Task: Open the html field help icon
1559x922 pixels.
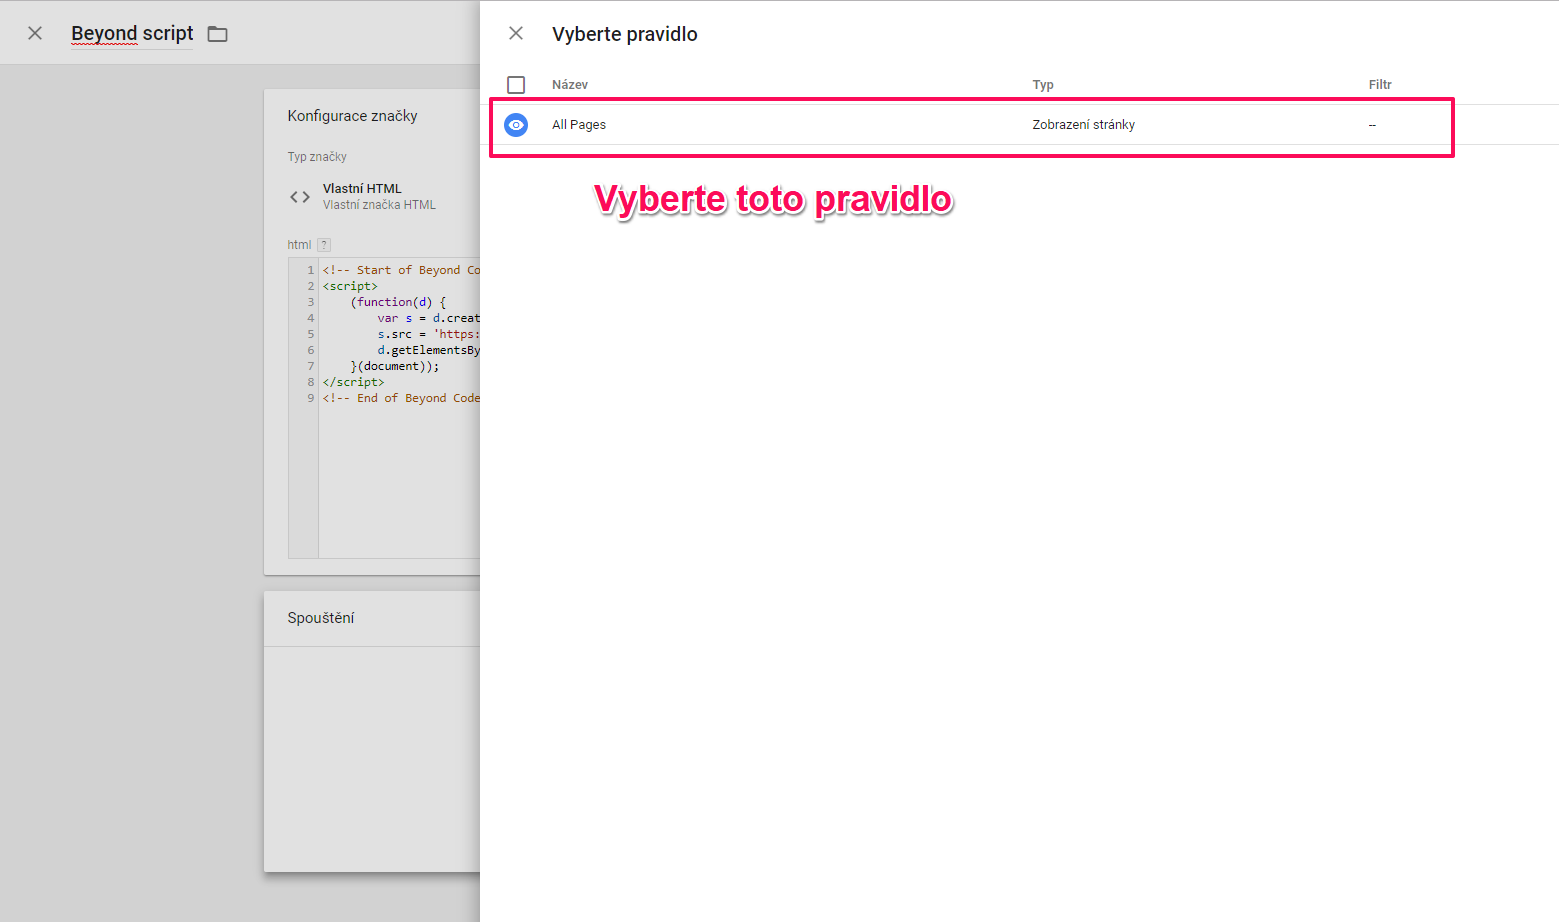Action: (324, 245)
